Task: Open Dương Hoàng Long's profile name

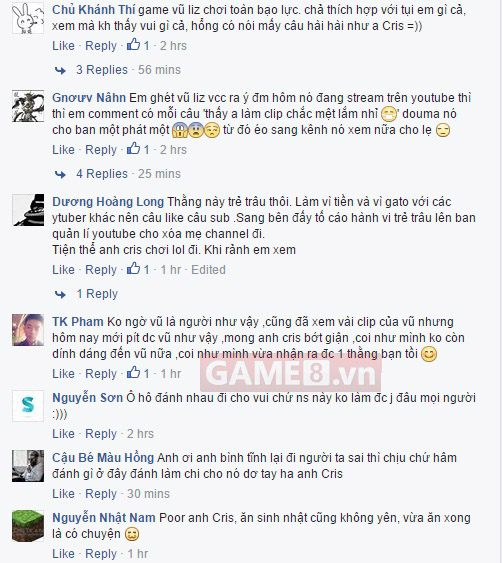Action: click(x=108, y=202)
